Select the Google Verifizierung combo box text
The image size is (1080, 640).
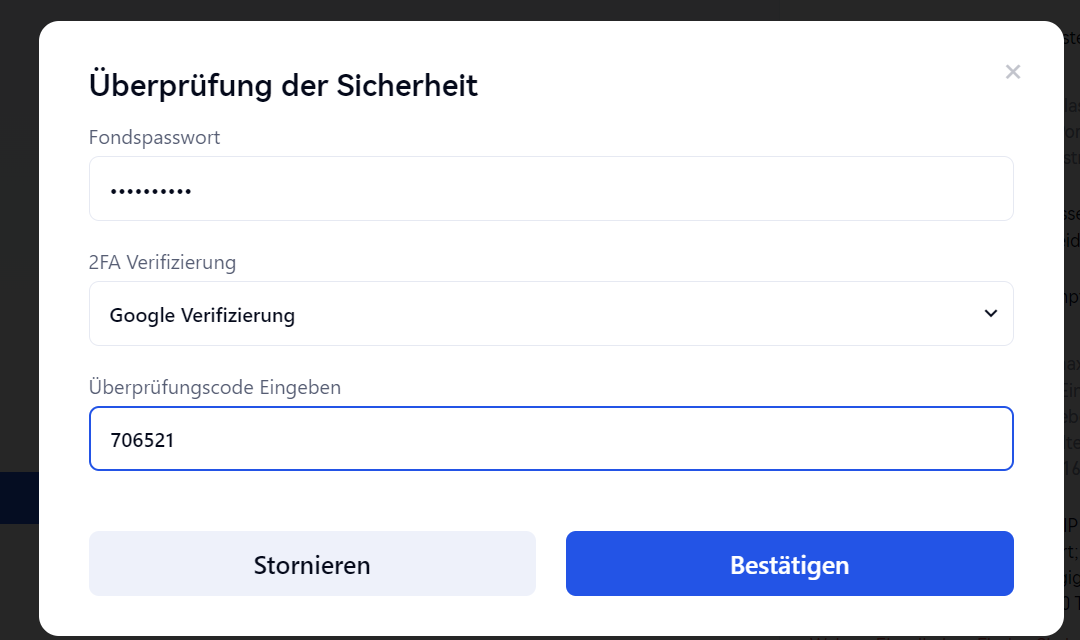[202, 316]
